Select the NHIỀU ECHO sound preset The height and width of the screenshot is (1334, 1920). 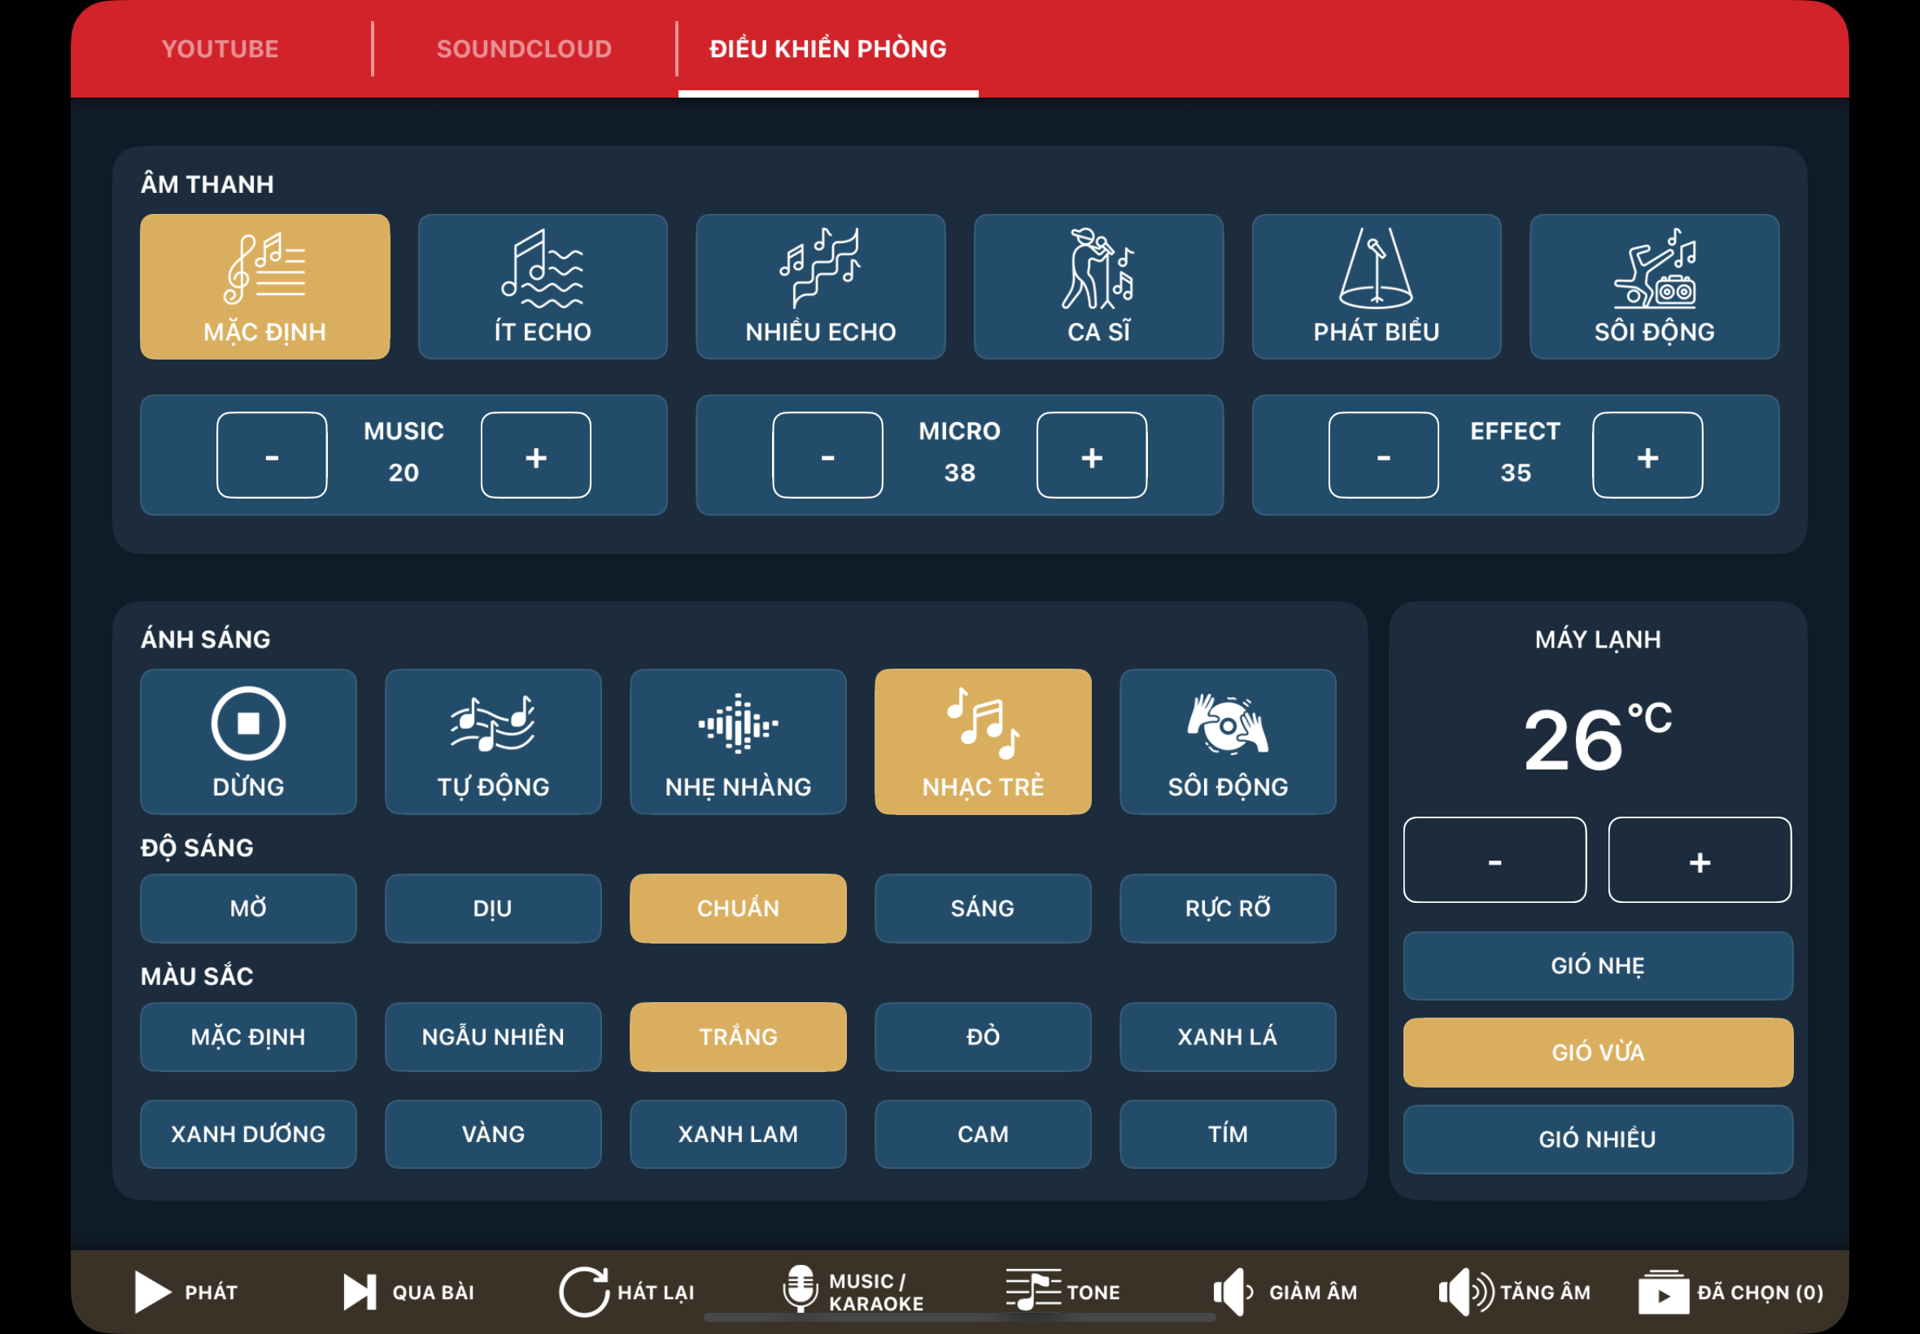click(820, 286)
